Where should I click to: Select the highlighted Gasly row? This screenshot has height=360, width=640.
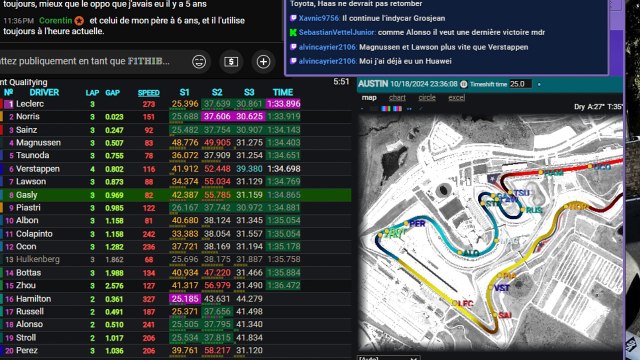pyautogui.click(x=176, y=195)
